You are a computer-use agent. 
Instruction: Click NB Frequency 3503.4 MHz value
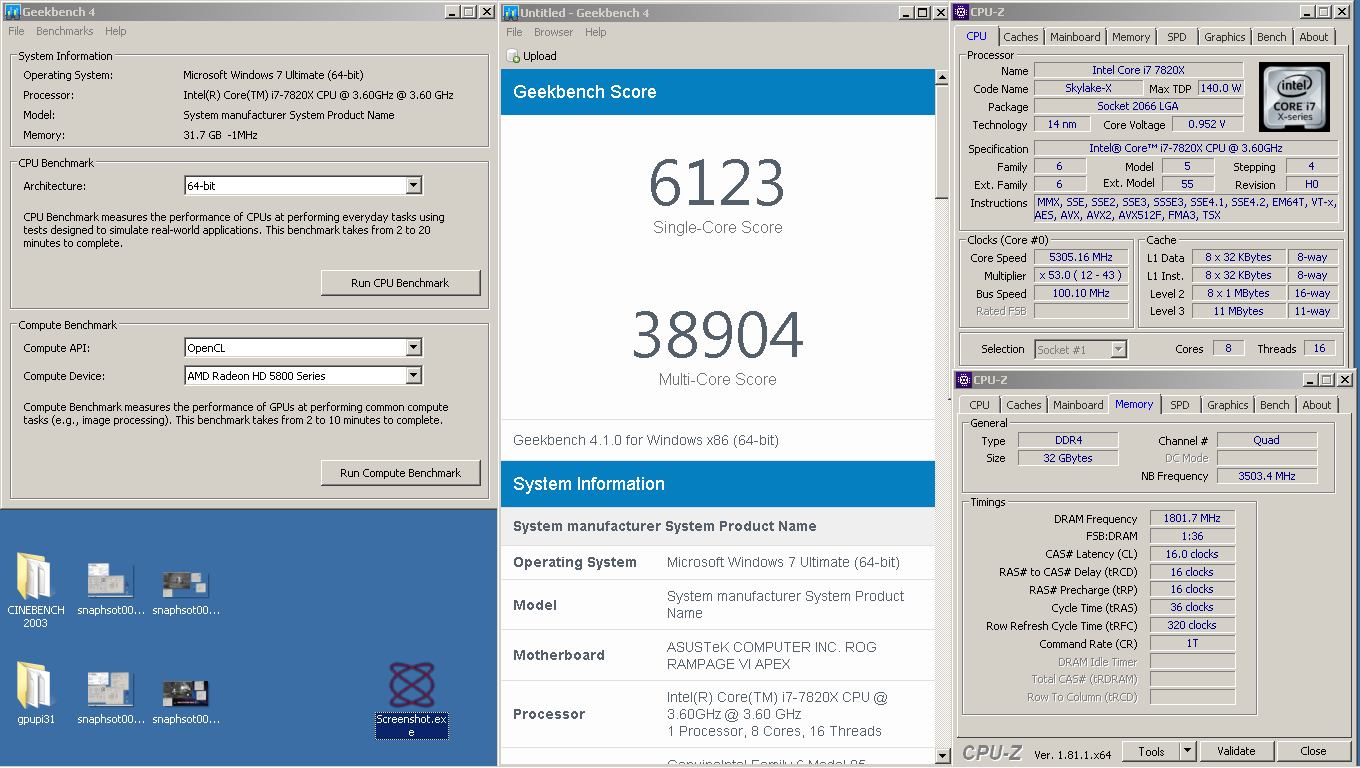1266,476
